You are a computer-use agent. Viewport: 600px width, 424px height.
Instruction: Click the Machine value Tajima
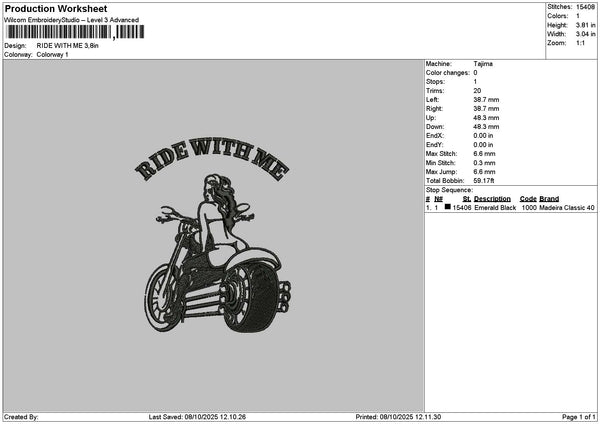point(483,64)
